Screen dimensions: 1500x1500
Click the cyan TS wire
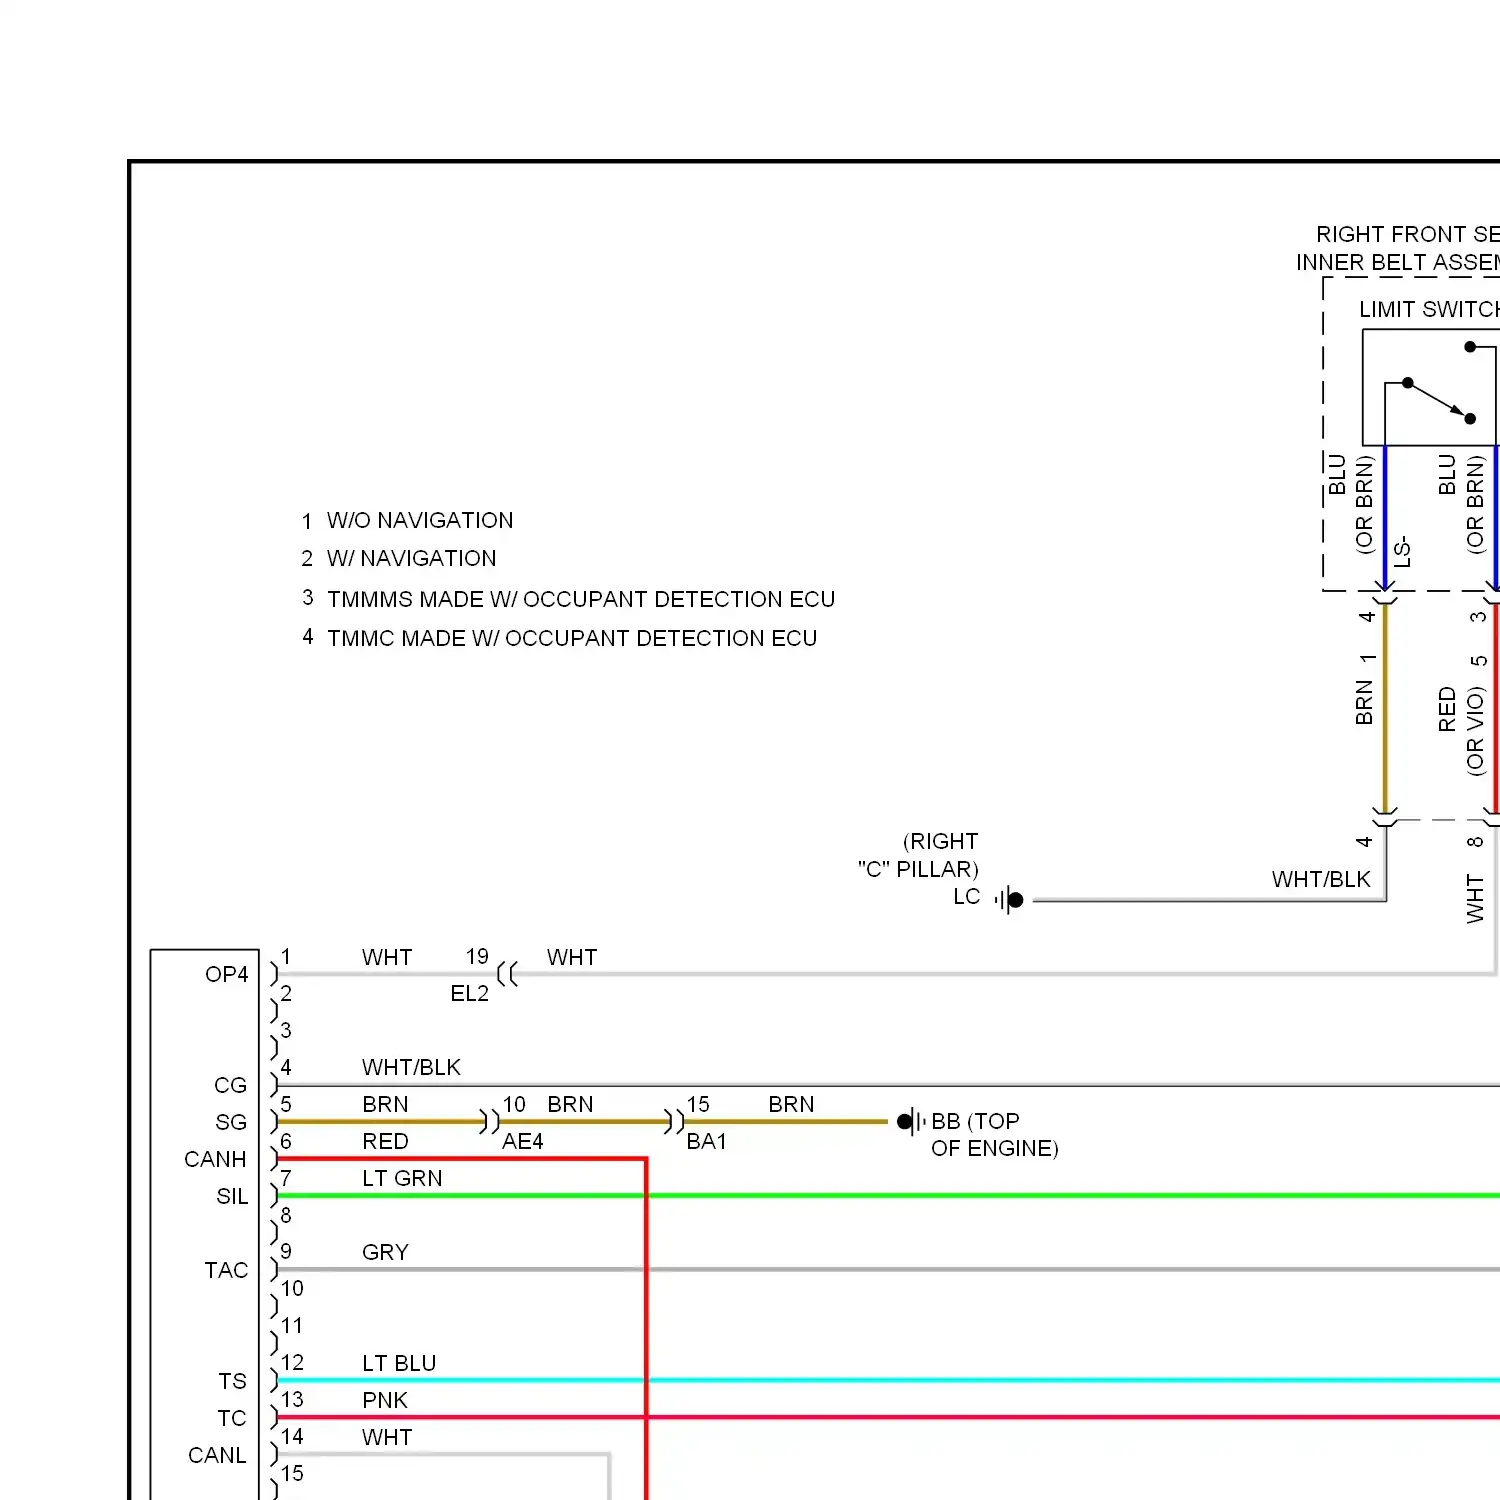[x=888, y=1381]
